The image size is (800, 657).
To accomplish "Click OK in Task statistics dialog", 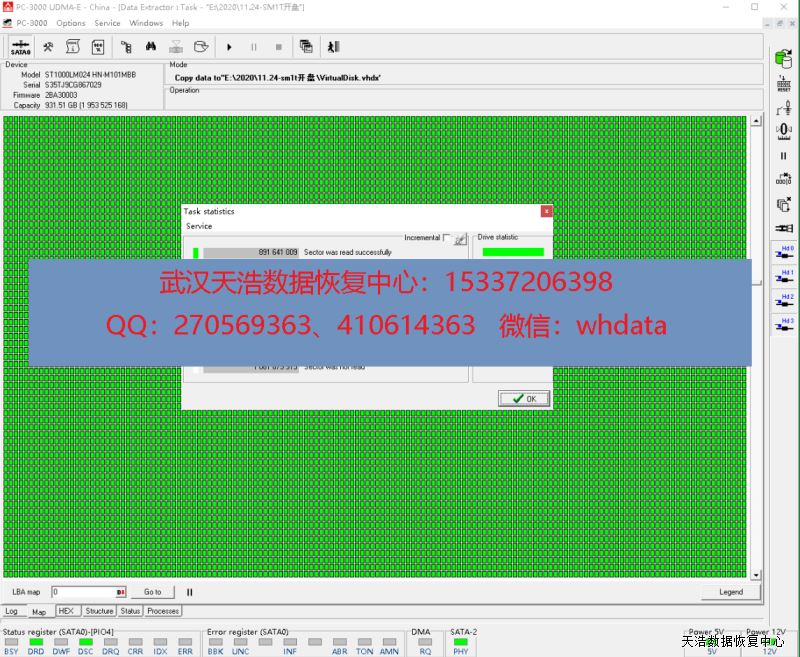I will 524,398.
